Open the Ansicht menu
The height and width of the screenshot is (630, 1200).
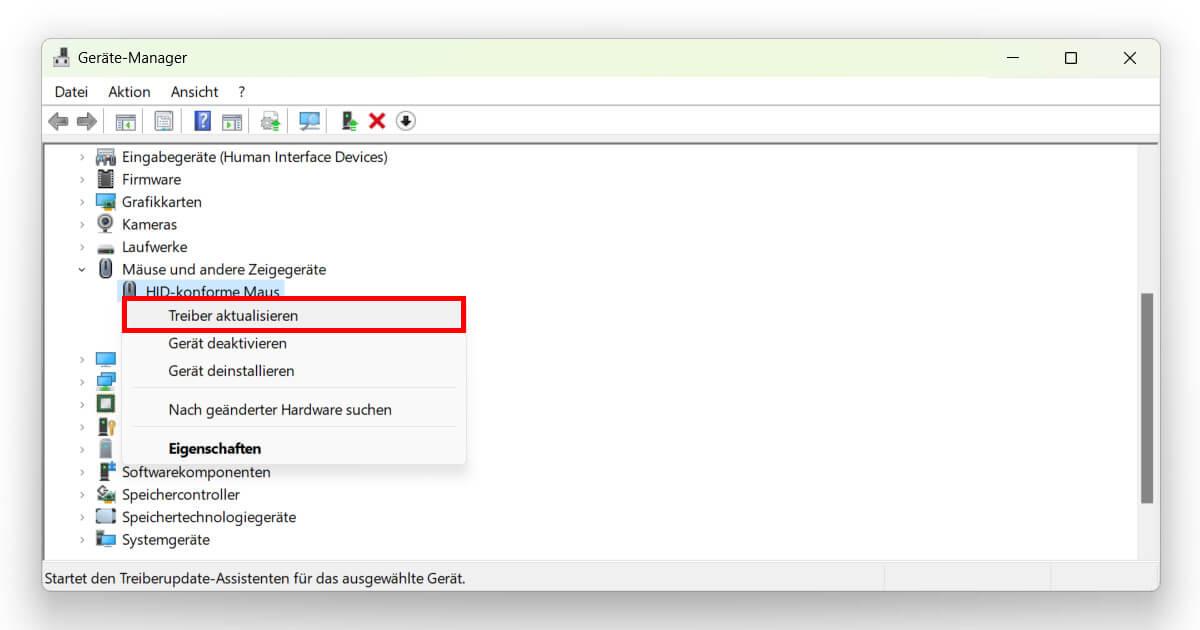193,91
